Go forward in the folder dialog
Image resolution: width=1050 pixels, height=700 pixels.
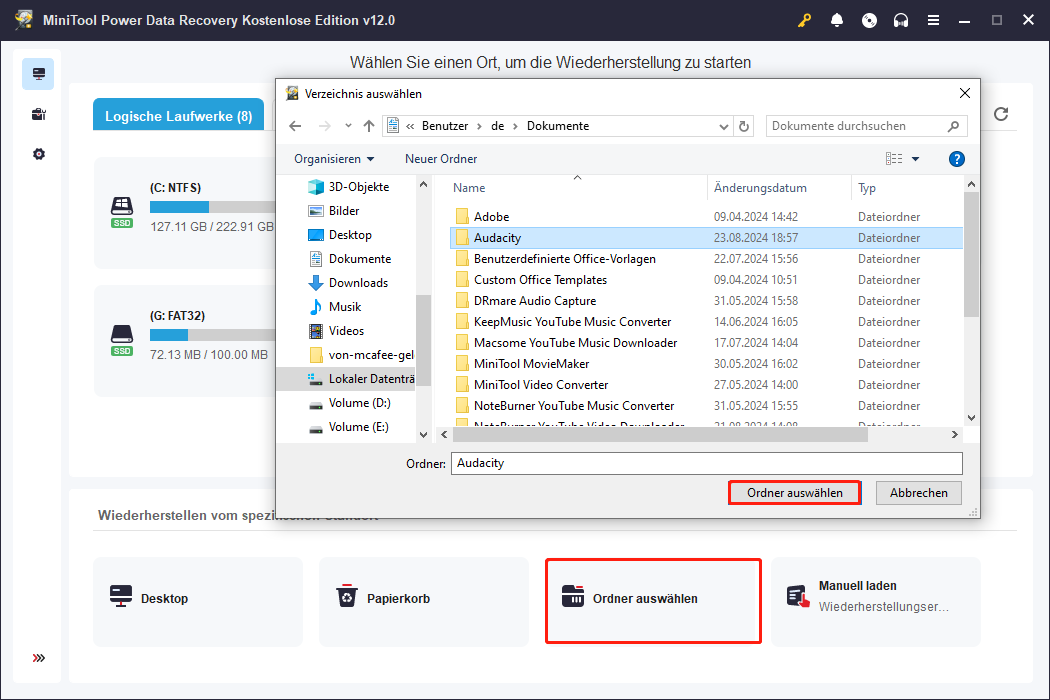click(x=325, y=126)
